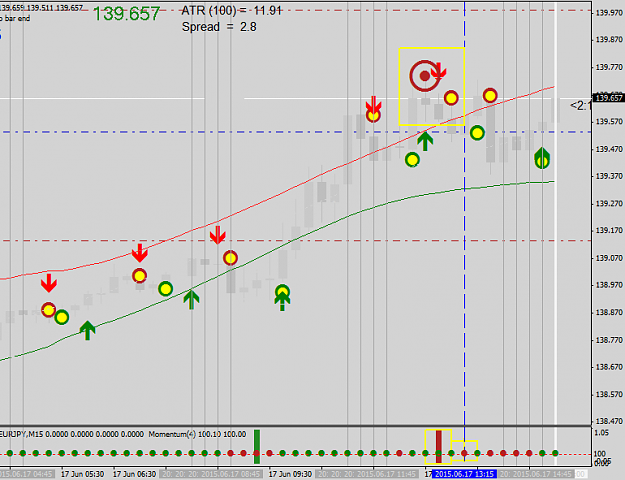
Task: Click 139.470 on the price scale
Action: tap(609, 149)
